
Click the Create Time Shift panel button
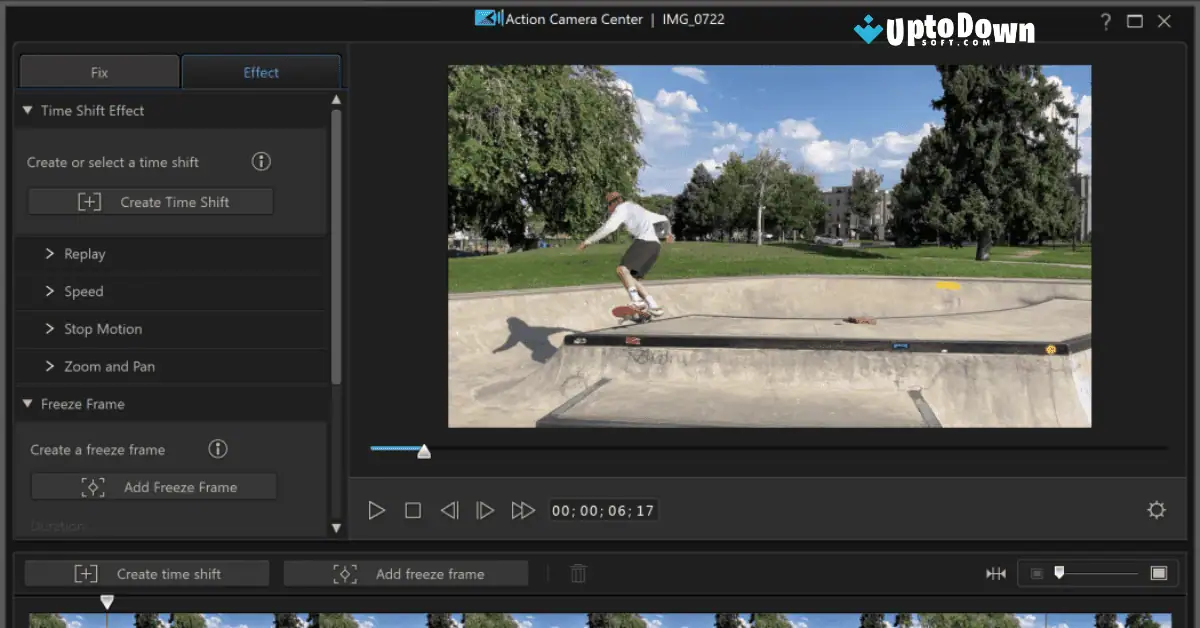[x=151, y=202]
